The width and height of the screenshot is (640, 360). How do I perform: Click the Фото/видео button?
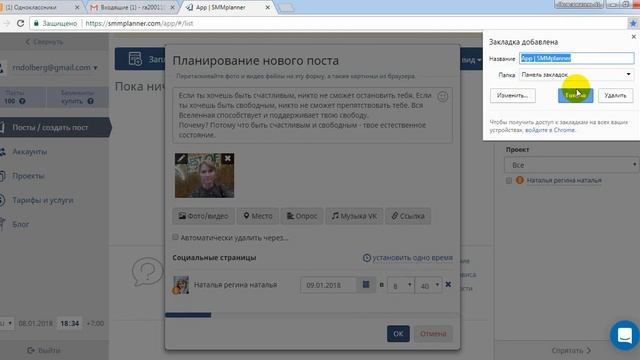(x=203, y=216)
